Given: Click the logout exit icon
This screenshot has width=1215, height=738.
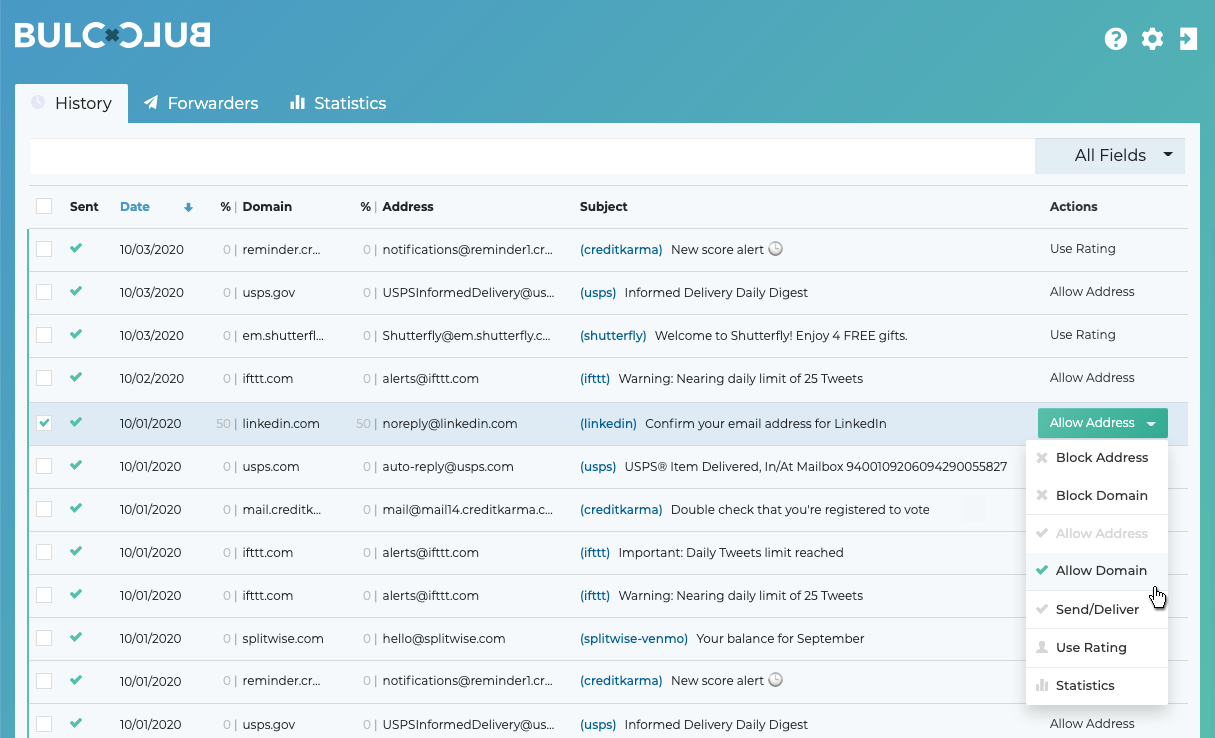Looking at the screenshot, I should point(1188,39).
